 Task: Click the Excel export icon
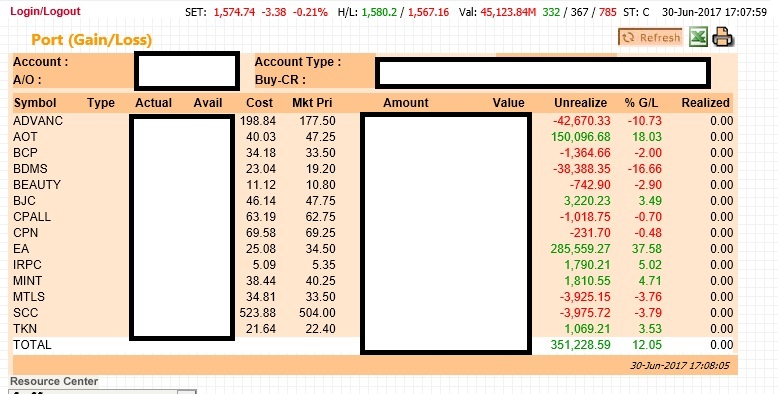[x=698, y=38]
